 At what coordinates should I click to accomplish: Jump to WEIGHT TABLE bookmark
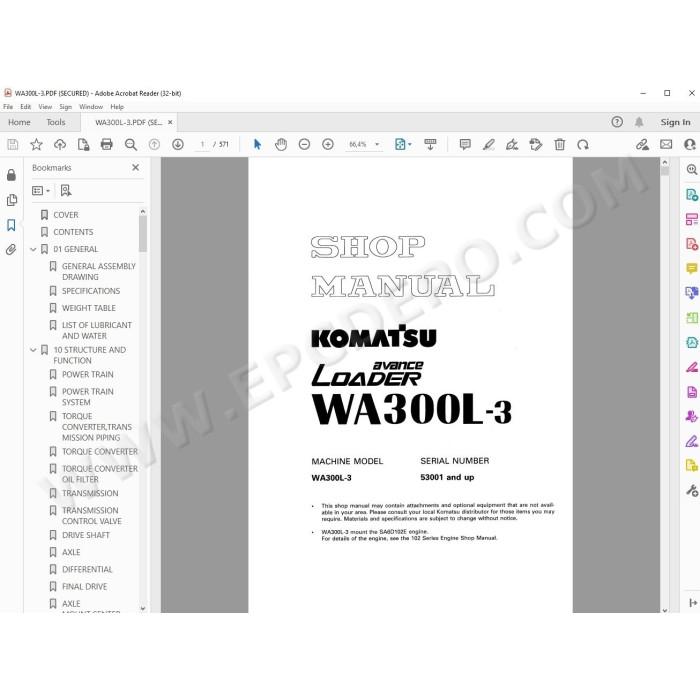tap(88, 308)
